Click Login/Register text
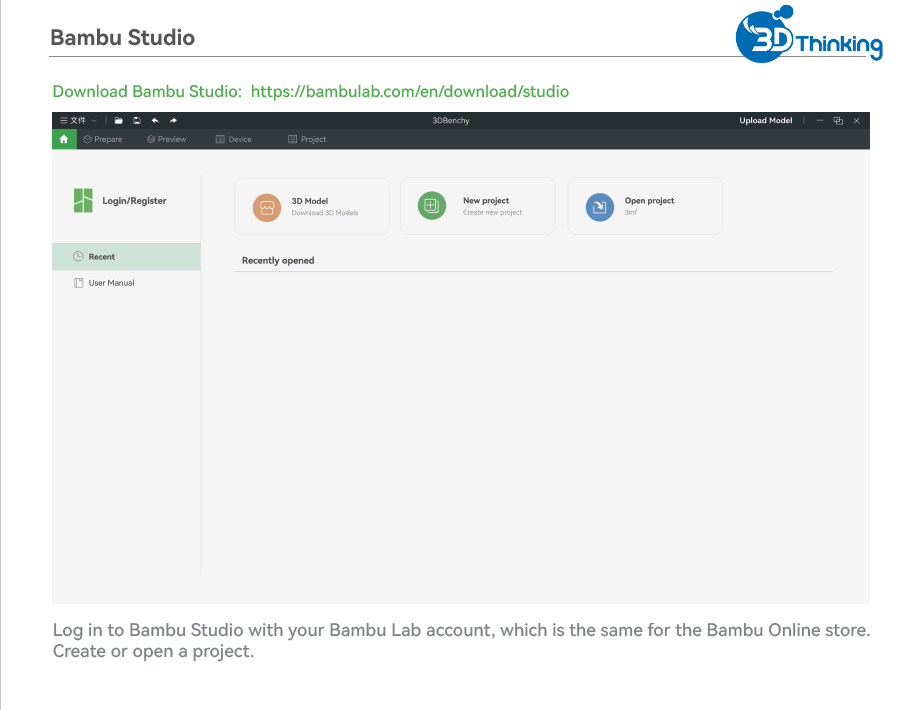 click(x=135, y=200)
